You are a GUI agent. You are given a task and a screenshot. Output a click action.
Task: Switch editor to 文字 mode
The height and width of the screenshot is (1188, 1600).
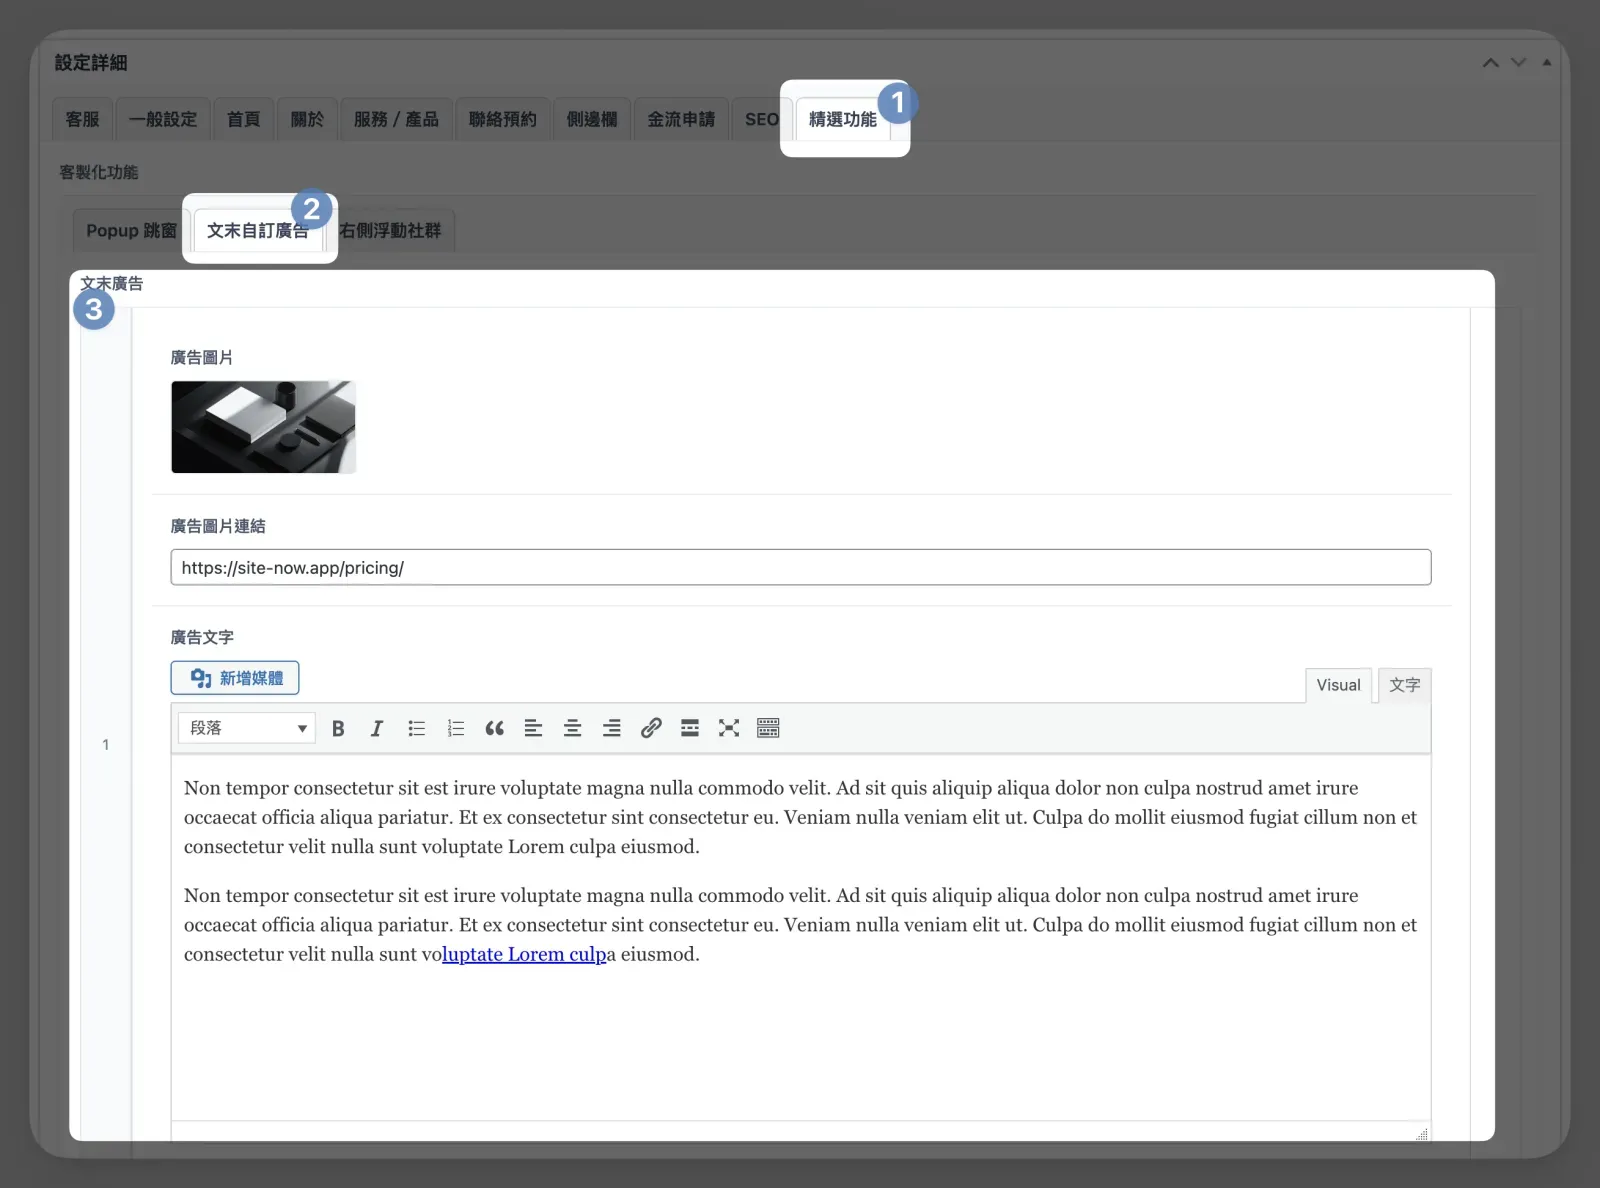point(1404,685)
